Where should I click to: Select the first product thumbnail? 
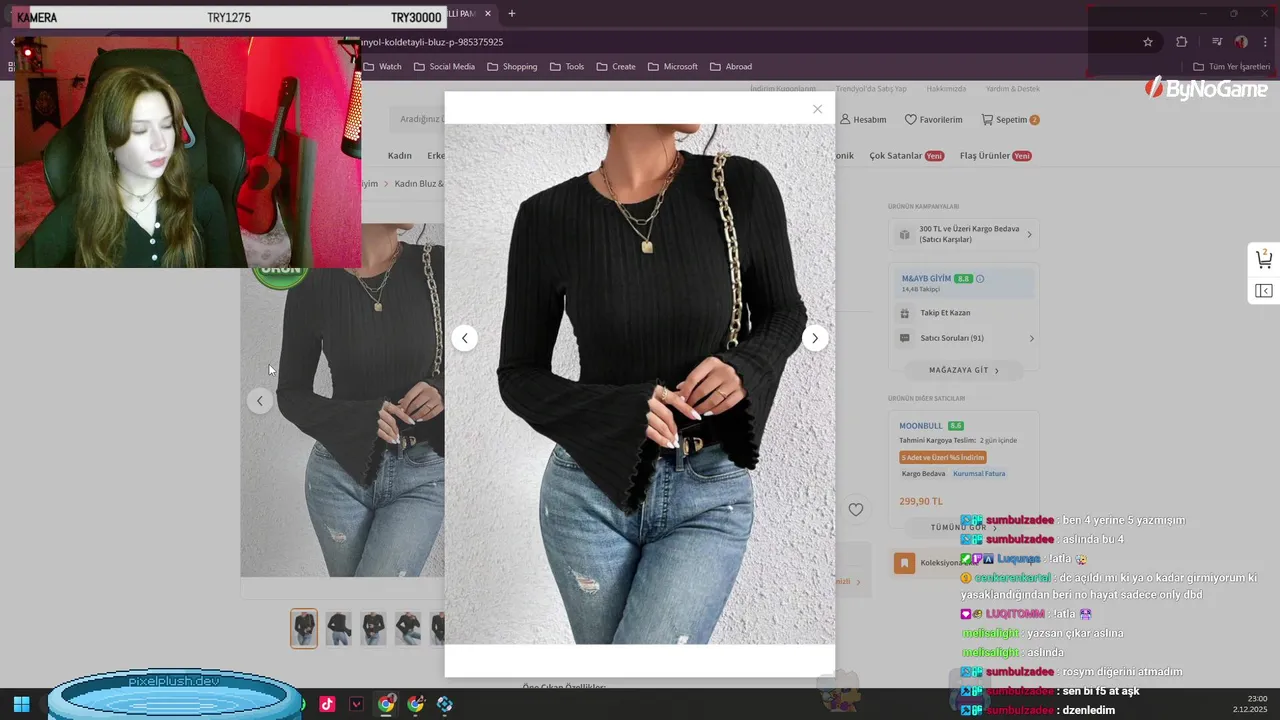tap(304, 628)
